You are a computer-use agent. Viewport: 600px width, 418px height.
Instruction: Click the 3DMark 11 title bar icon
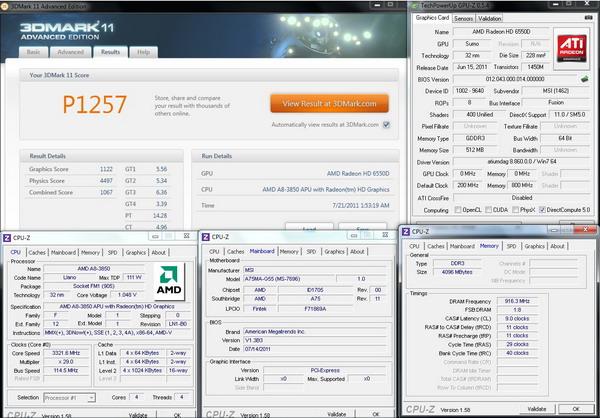pyautogui.click(x=4, y=6)
